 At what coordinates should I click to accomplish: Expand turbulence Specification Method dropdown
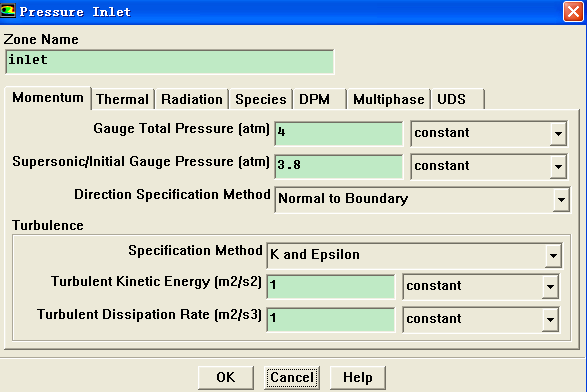coord(414,255)
